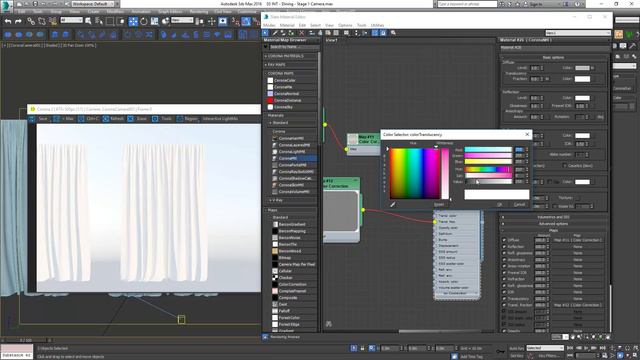Collapse the CORONA MAPS group
The image size is (640, 360).
point(290,73)
